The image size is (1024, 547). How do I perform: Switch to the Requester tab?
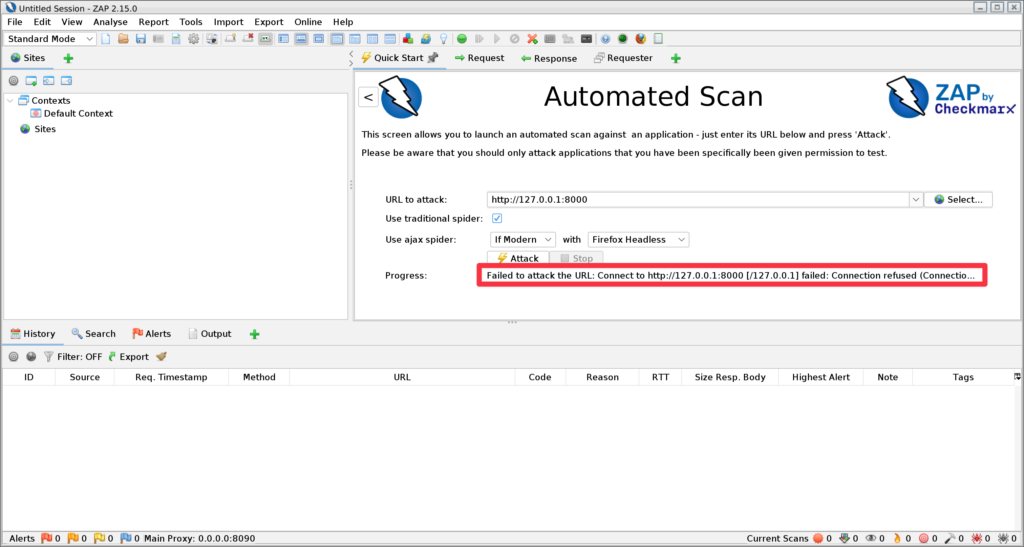pos(623,58)
